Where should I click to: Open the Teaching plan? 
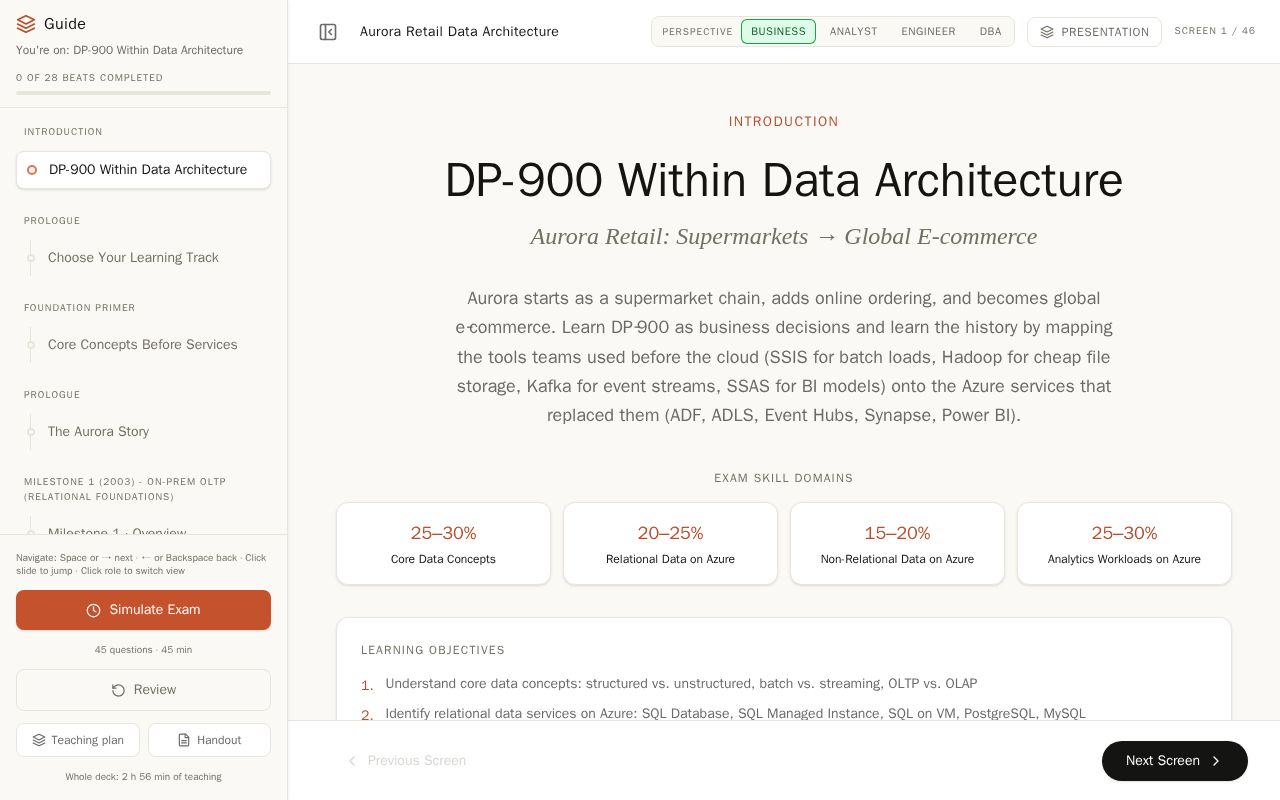coord(78,740)
